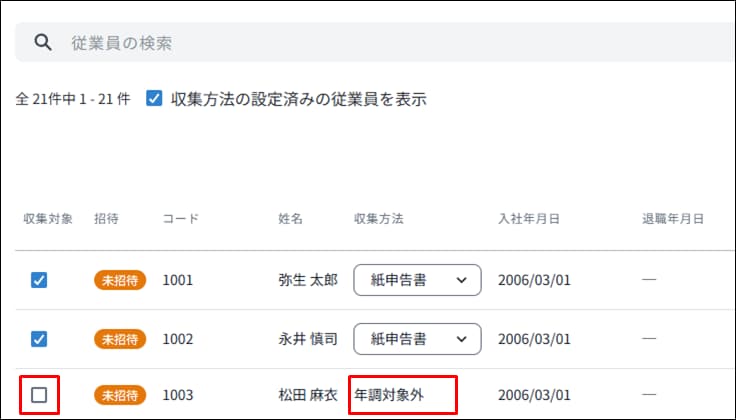Click the 退職年月日 column header
This screenshot has width=736, height=420.
674,218
